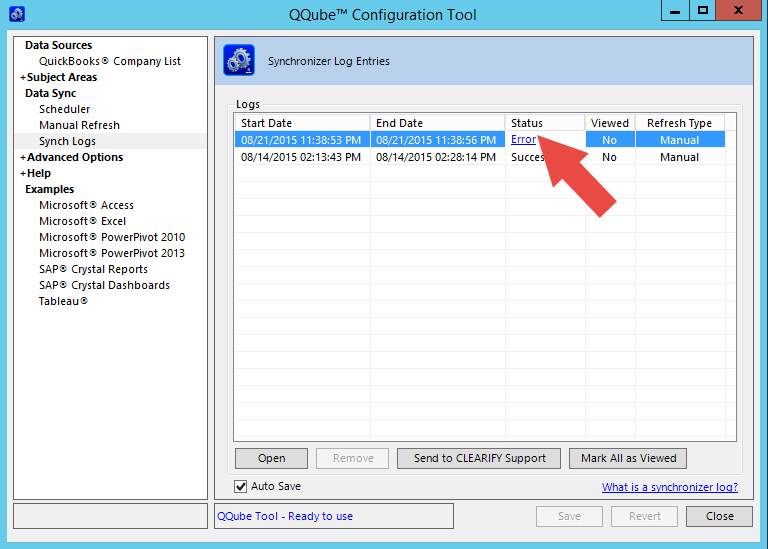The image size is (768, 549).
Task: Click Viewed 'No' in the Error row
Action: [610, 140]
